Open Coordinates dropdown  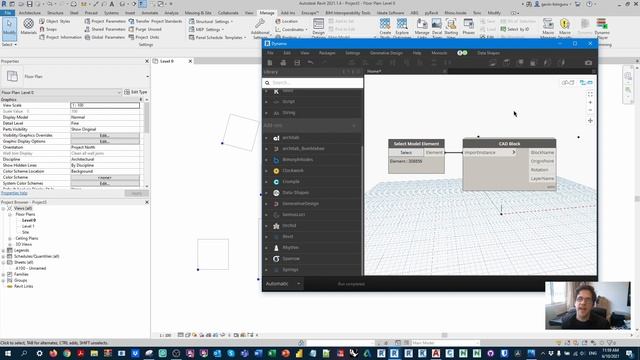[292, 29]
